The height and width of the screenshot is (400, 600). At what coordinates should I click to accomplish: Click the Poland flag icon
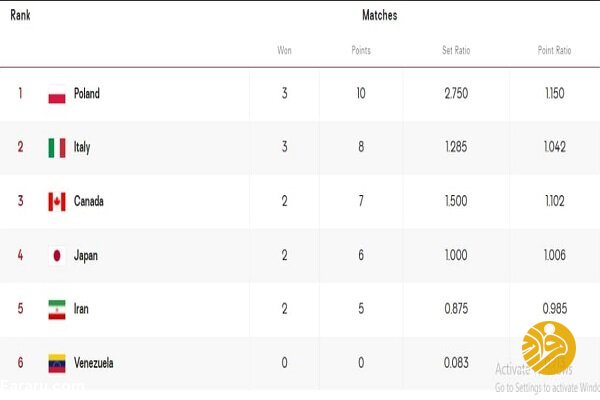(57, 94)
